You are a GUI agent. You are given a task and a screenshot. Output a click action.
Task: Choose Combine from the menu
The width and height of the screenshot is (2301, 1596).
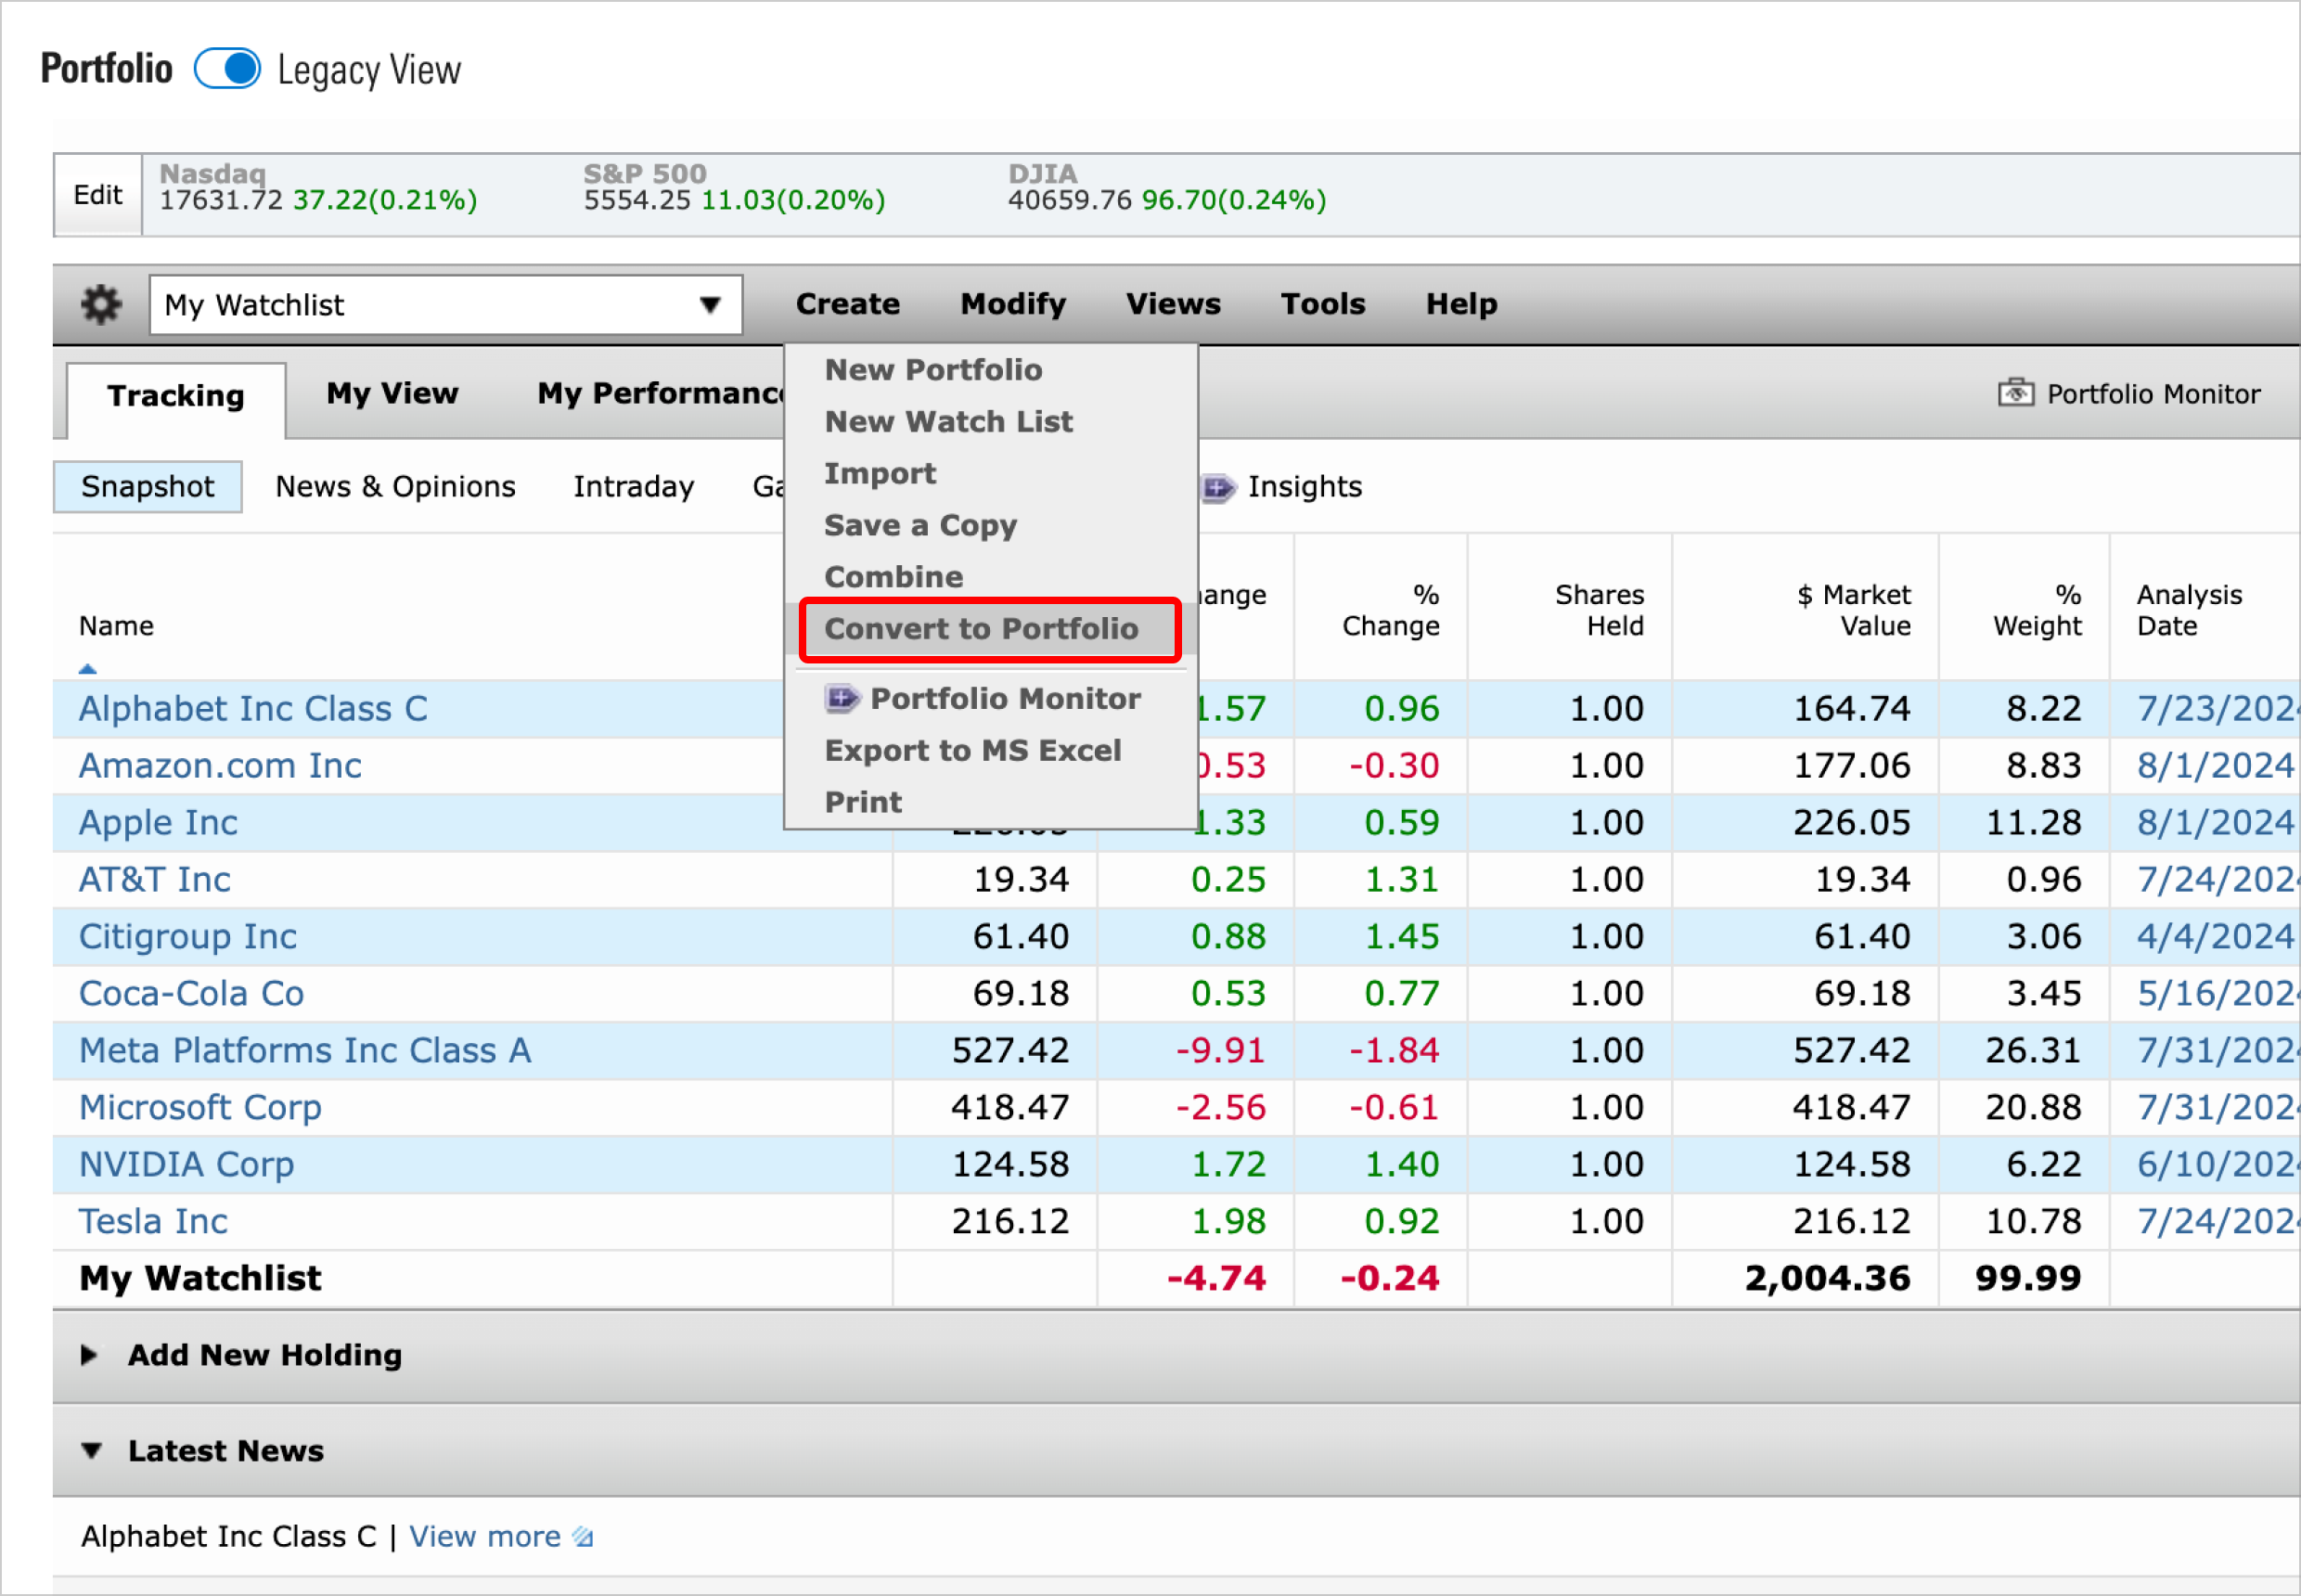click(893, 577)
